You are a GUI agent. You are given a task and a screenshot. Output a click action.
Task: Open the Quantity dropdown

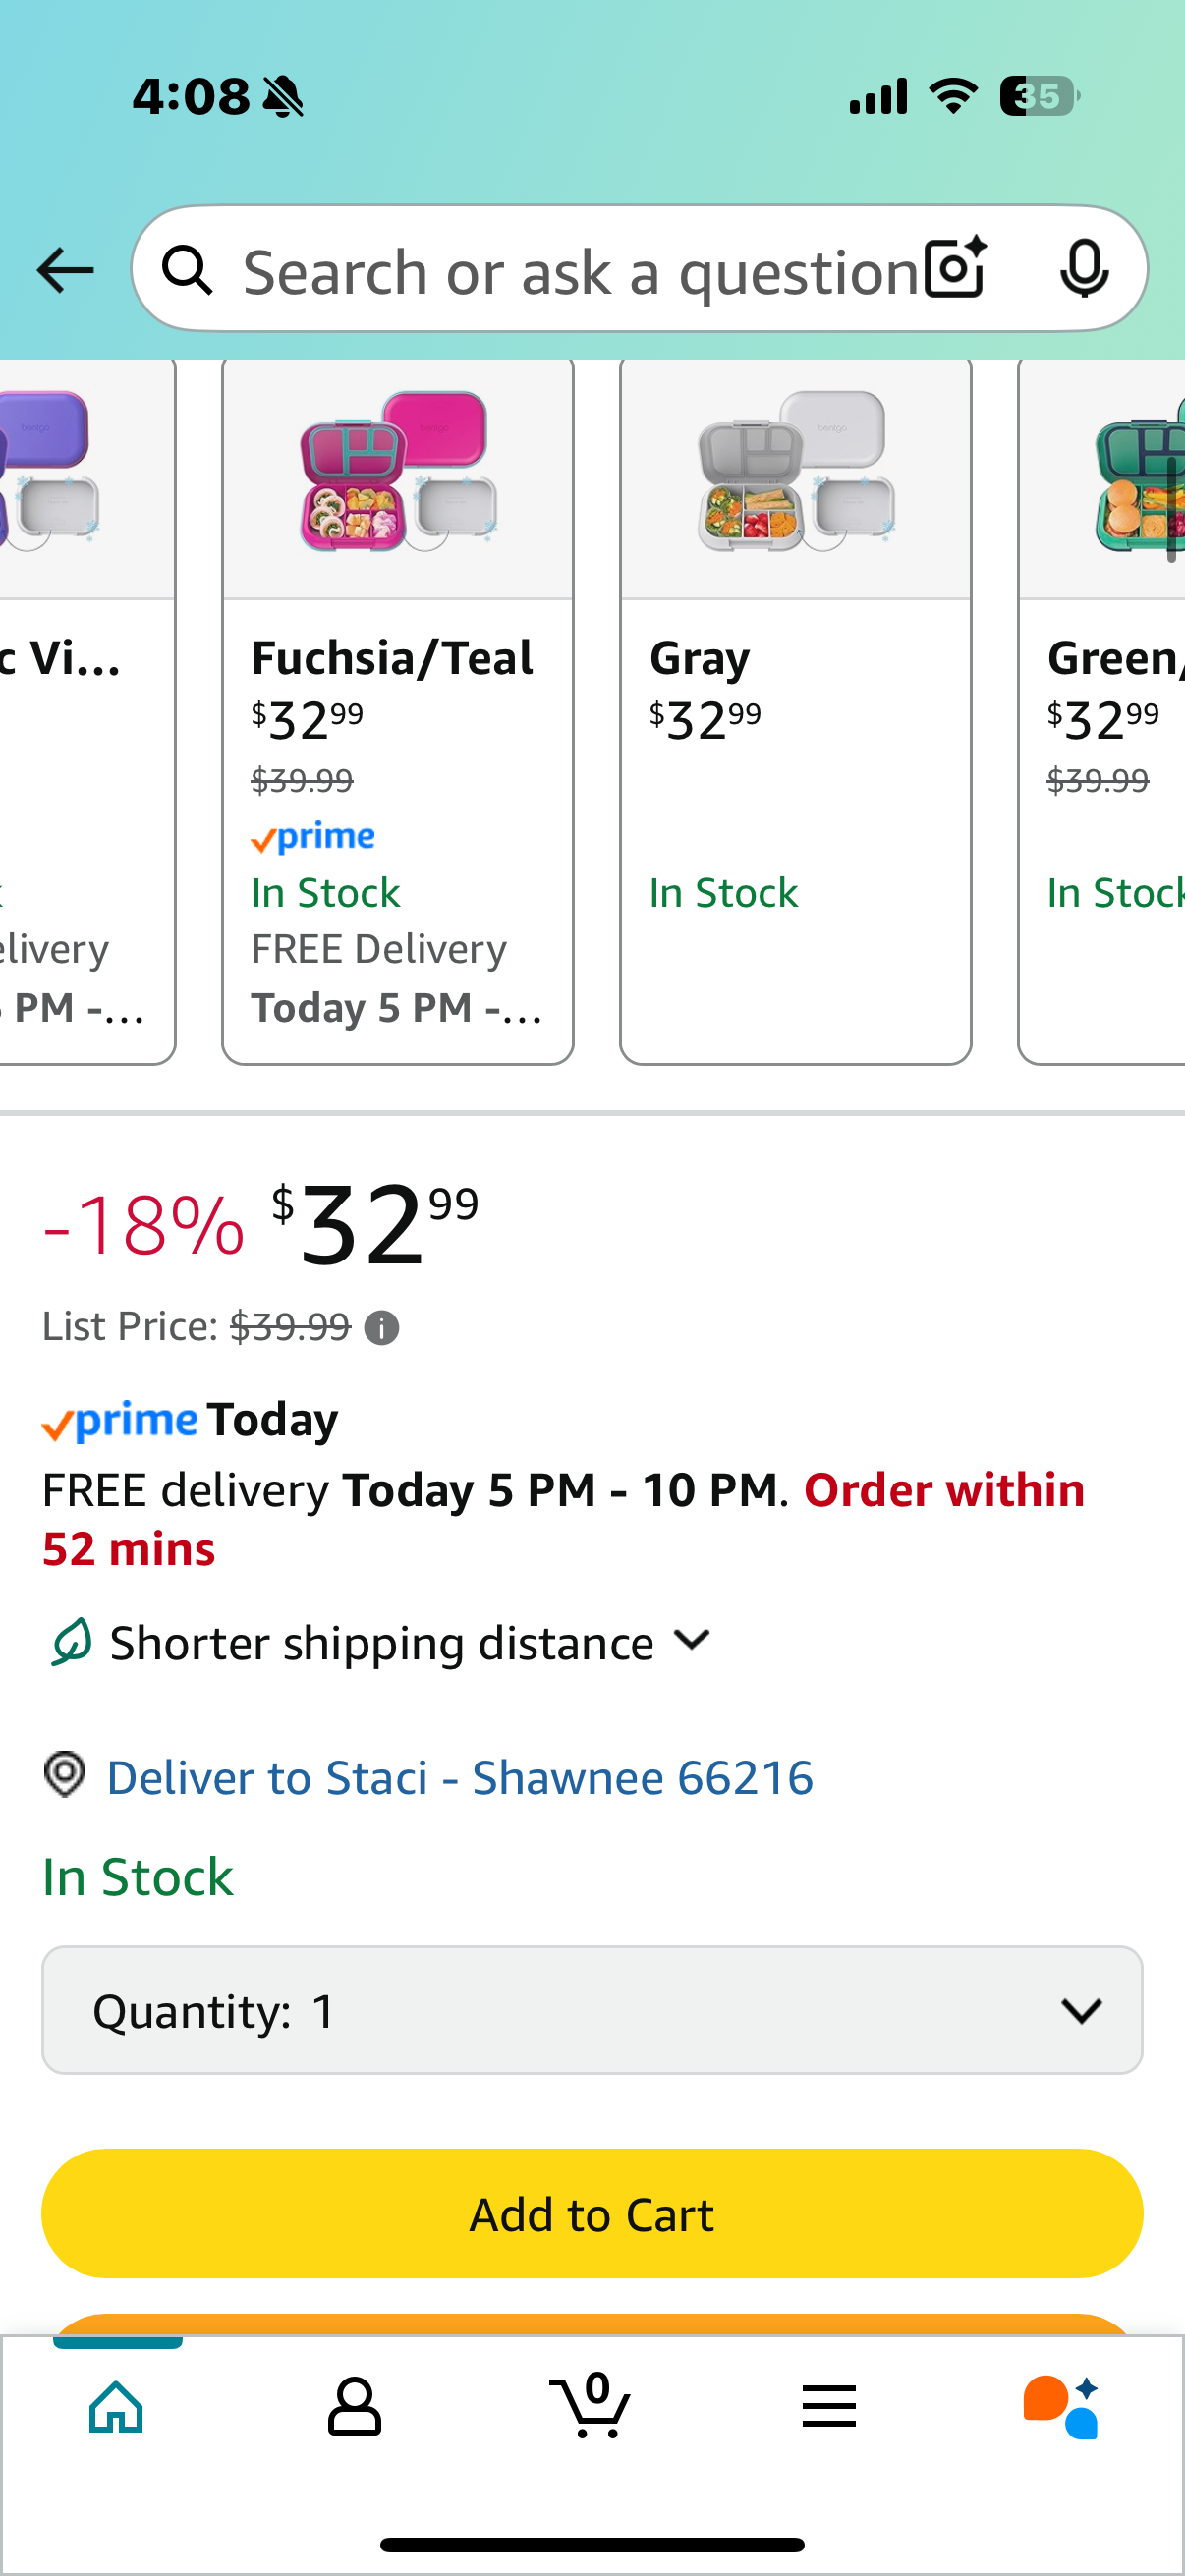[592, 2010]
